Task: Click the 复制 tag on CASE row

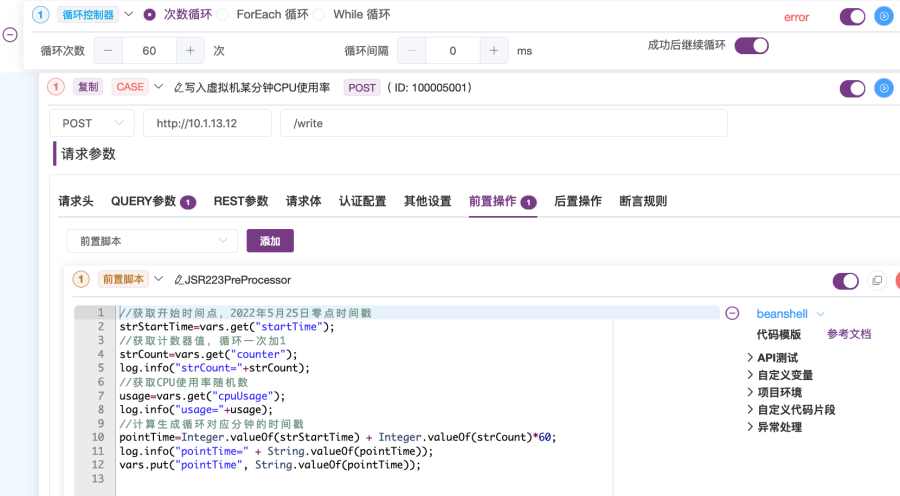Action: (x=88, y=87)
